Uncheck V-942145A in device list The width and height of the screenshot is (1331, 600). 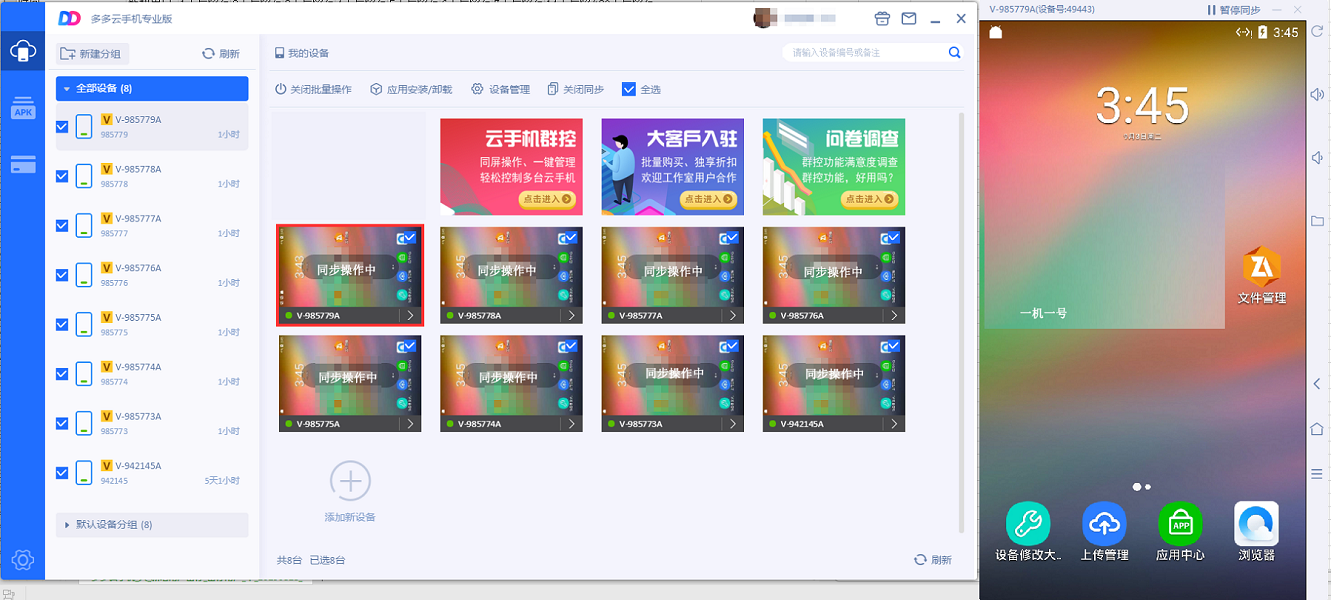(x=63, y=473)
